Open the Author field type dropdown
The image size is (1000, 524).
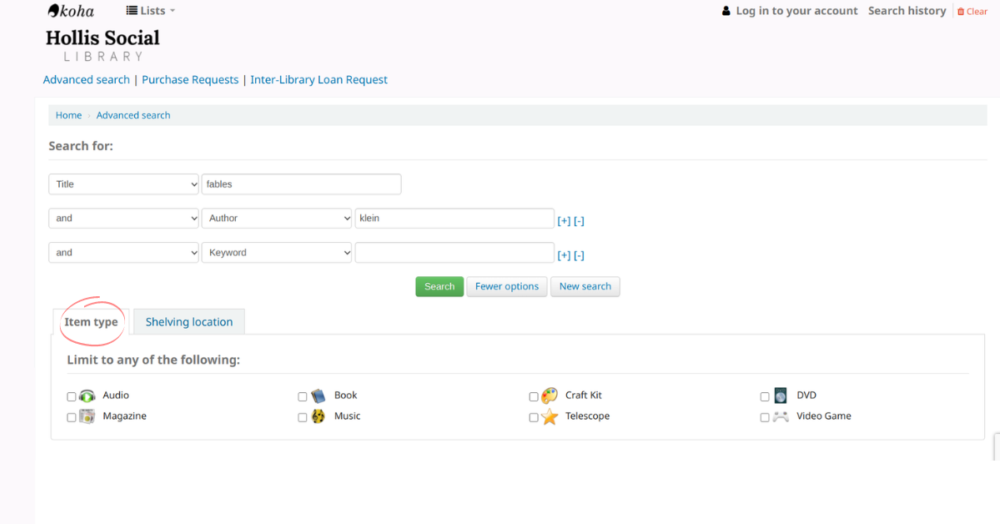[x=277, y=218]
